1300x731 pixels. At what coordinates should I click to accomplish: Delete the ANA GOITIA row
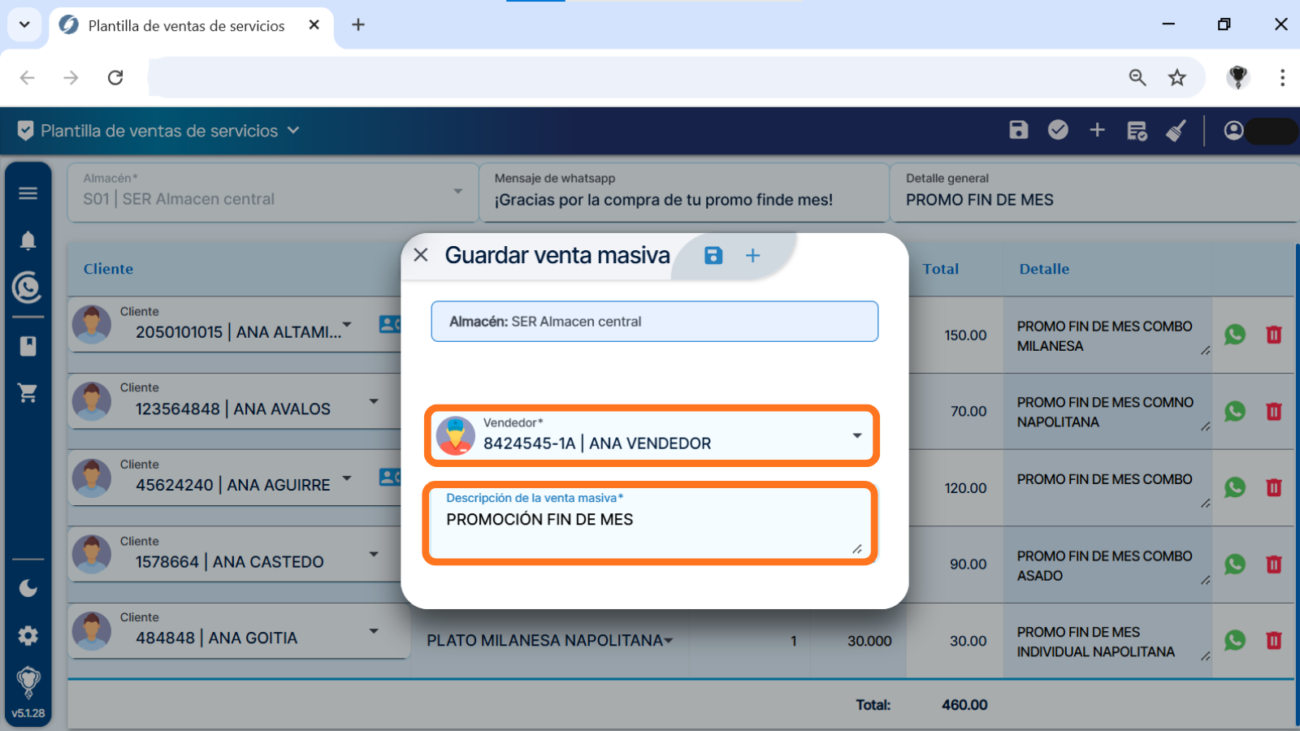1273,640
